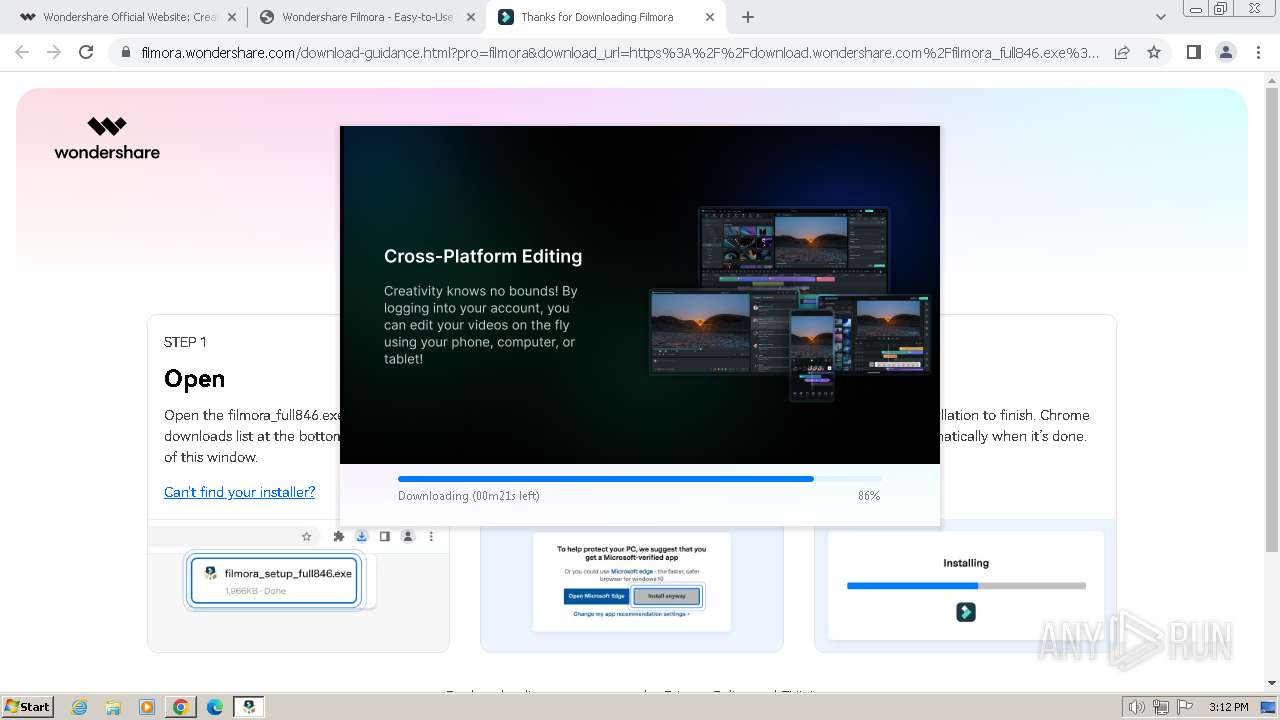Click the address bar URL
Screen dimensions: 1280x720
[620, 53]
